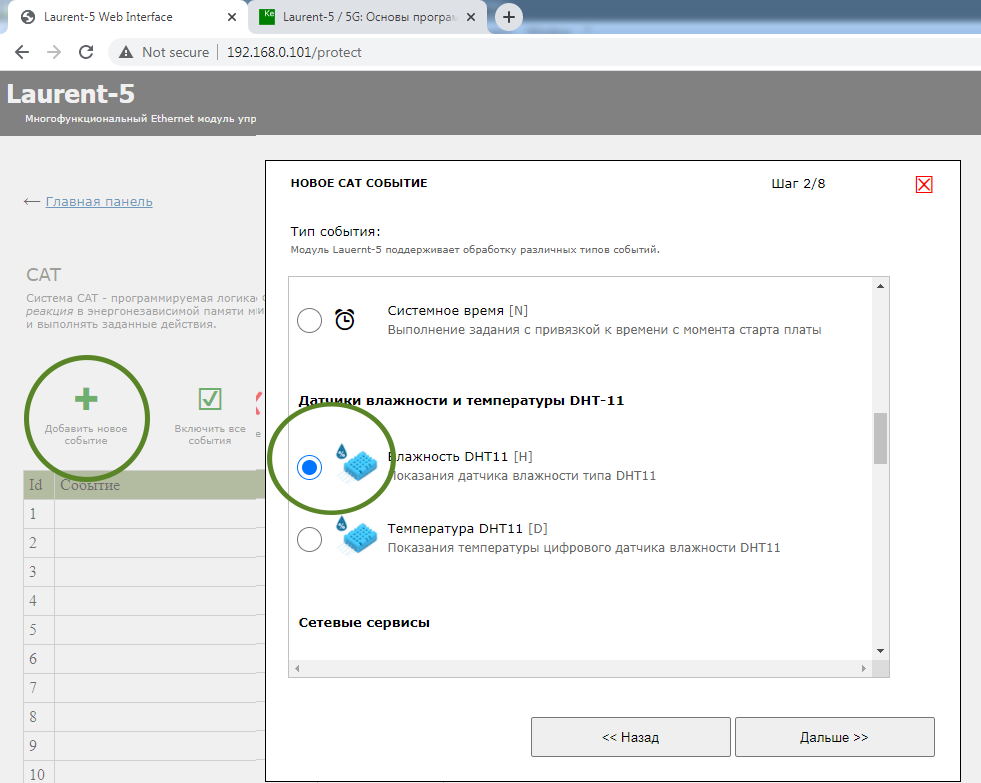This screenshot has height=783, width=981.
Task: Open a new browser tab
Action: click(510, 17)
